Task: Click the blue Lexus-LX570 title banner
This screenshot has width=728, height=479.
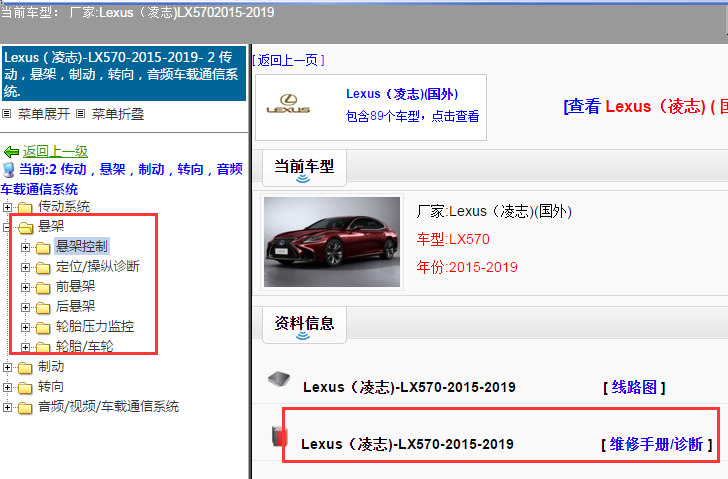Action: tap(124, 73)
